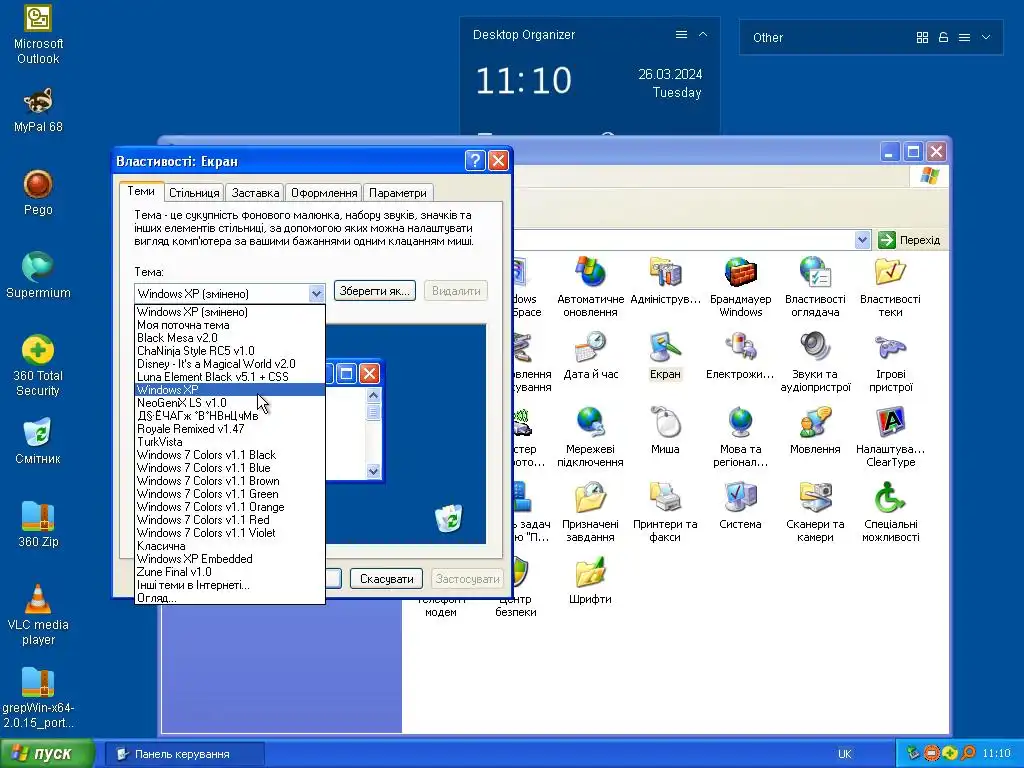Toggle the Other widget lock icon
This screenshot has width=1024, height=768.
coord(943,38)
